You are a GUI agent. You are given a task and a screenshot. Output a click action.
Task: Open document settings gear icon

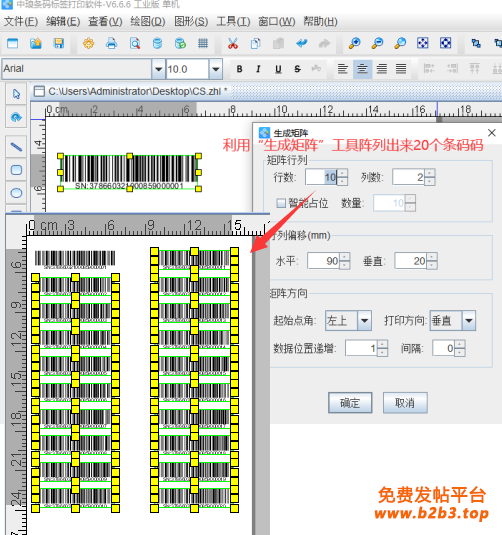(88, 43)
